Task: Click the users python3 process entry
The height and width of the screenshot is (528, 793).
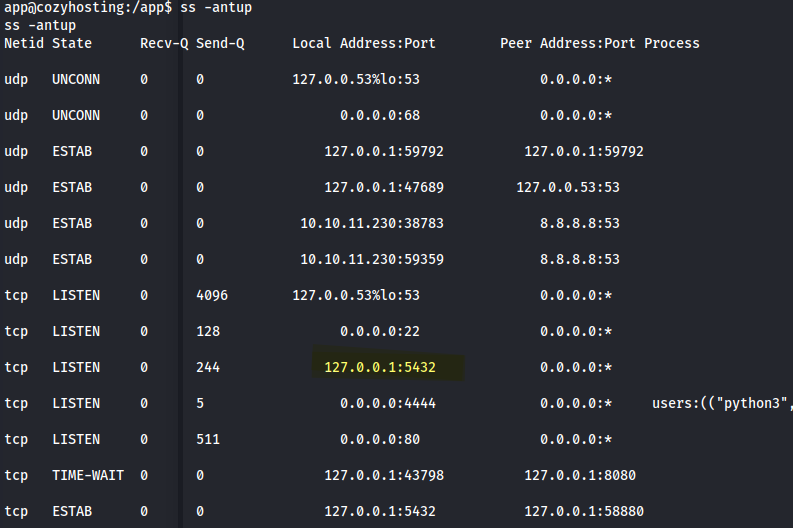Action: pyautogui.click(x=722, y=403)
